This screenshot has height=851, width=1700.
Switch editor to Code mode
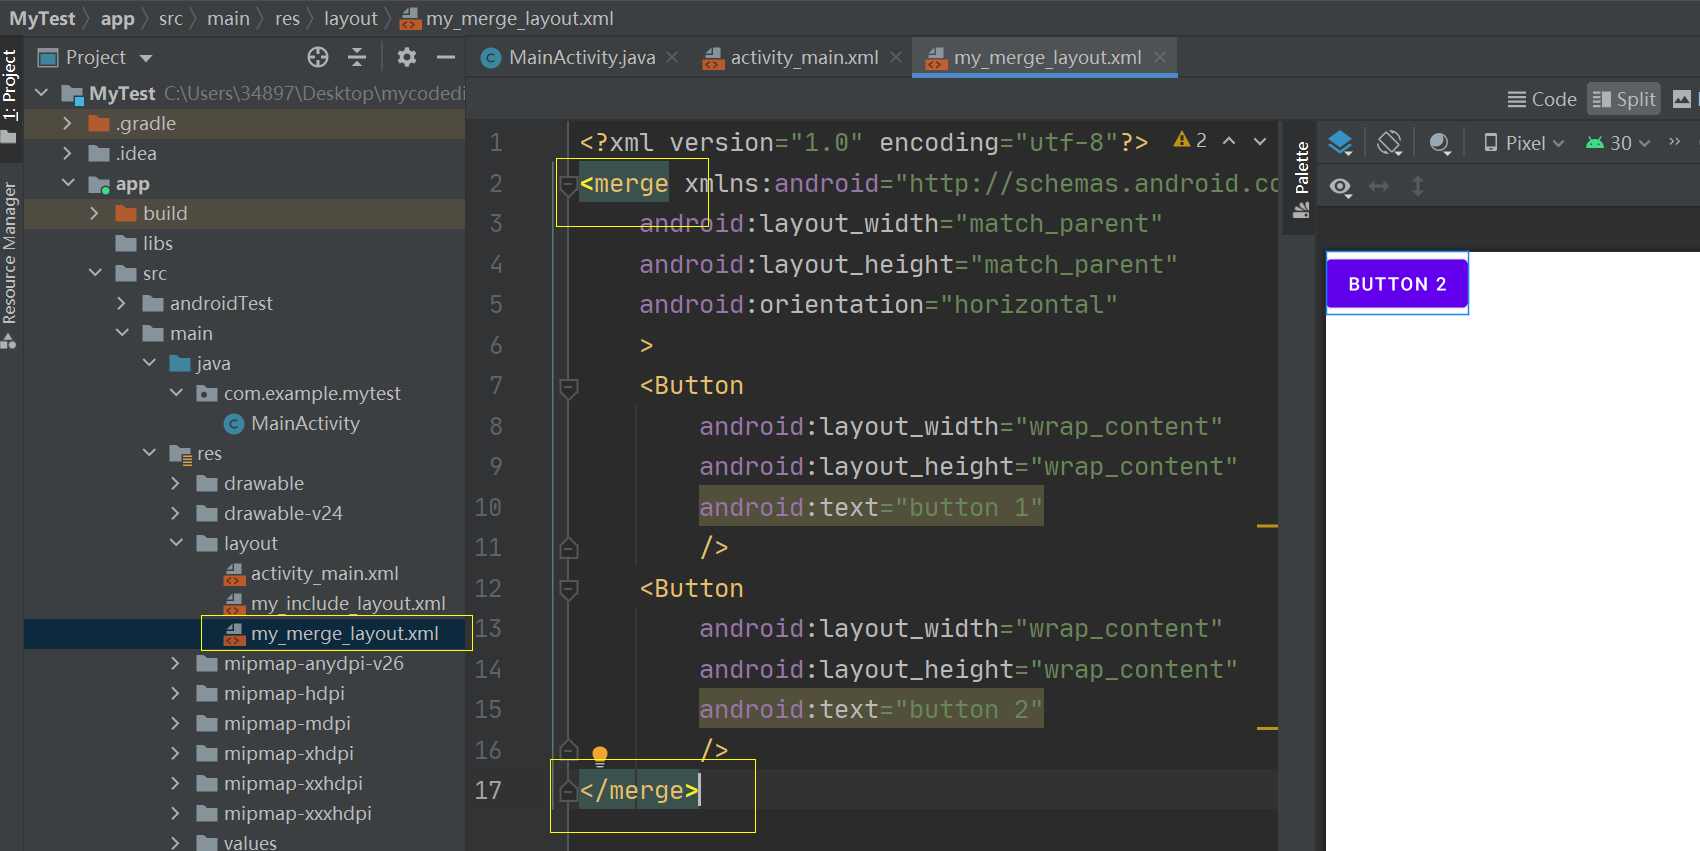(x=1542, y=99)
